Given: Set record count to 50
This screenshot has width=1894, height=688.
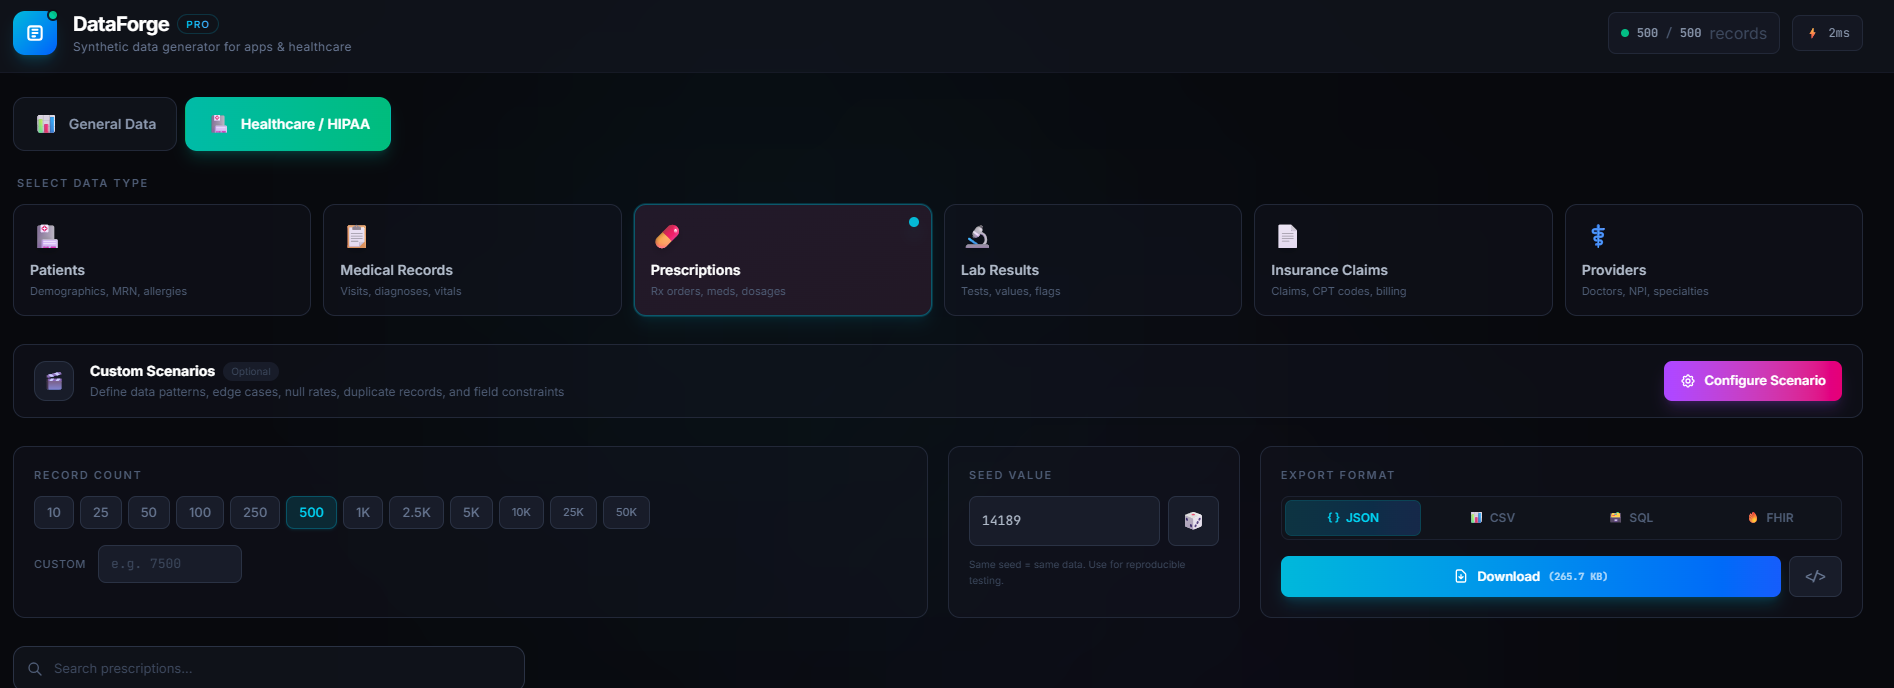Looking at the screenshot, I should (149, 513).
